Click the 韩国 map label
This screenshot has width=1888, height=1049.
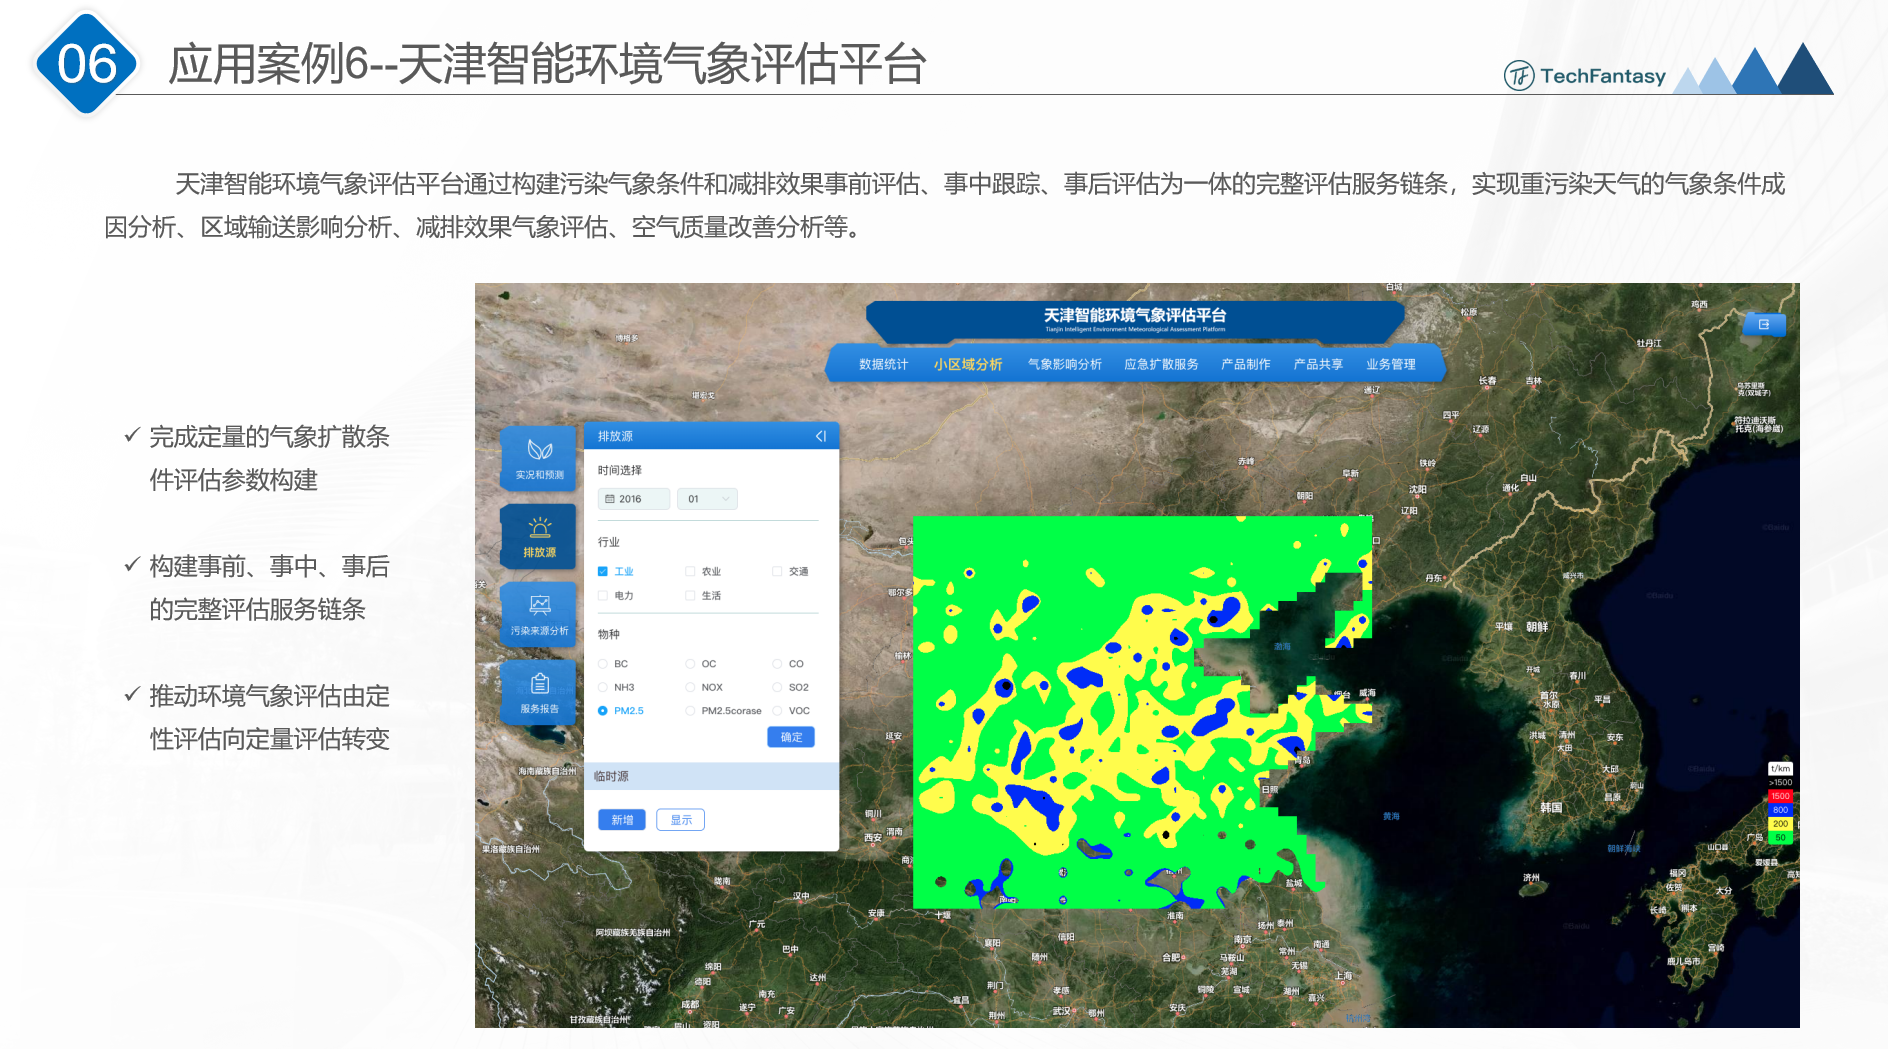(x=1551, y=807)
